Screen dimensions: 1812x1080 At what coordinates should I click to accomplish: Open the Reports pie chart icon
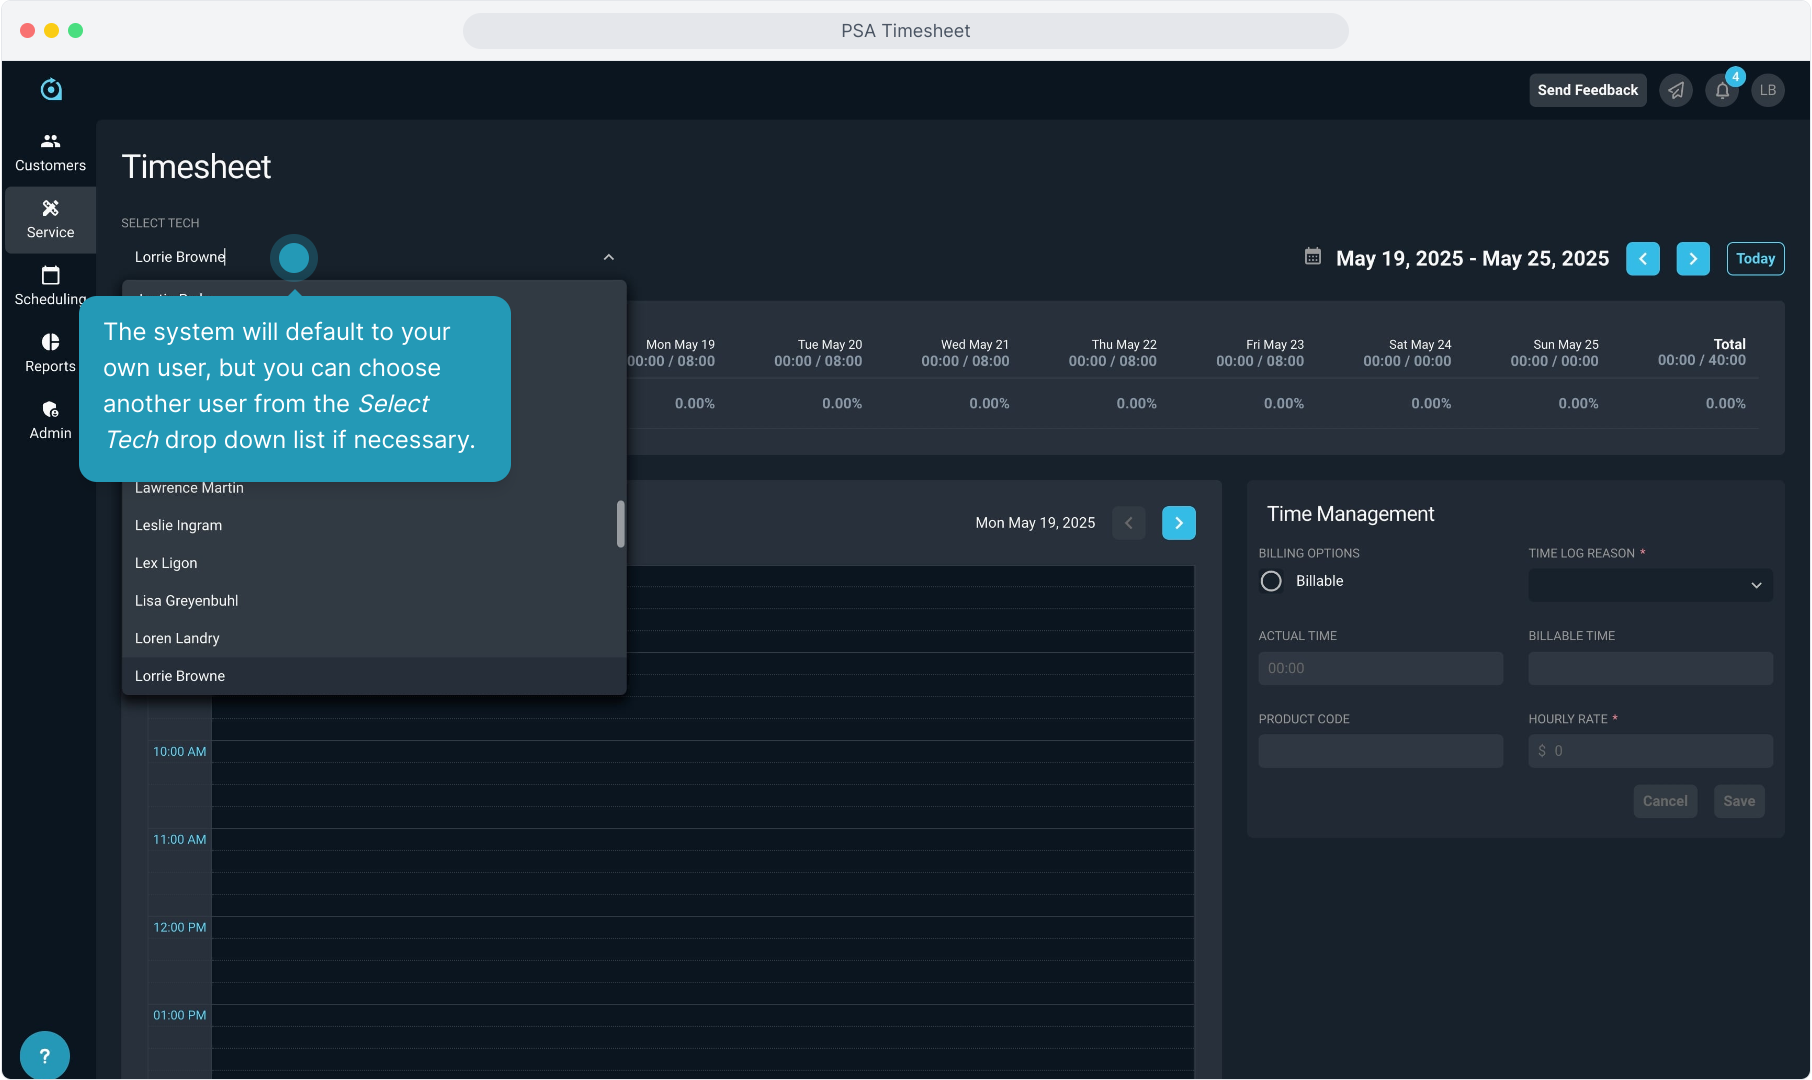[x=50, y=342]
